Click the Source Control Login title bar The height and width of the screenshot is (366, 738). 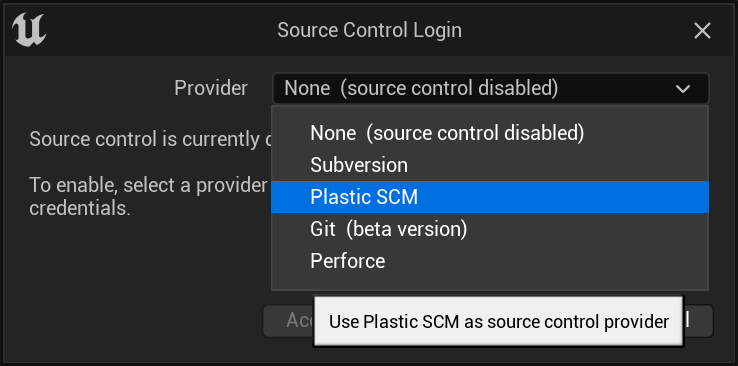369,31
